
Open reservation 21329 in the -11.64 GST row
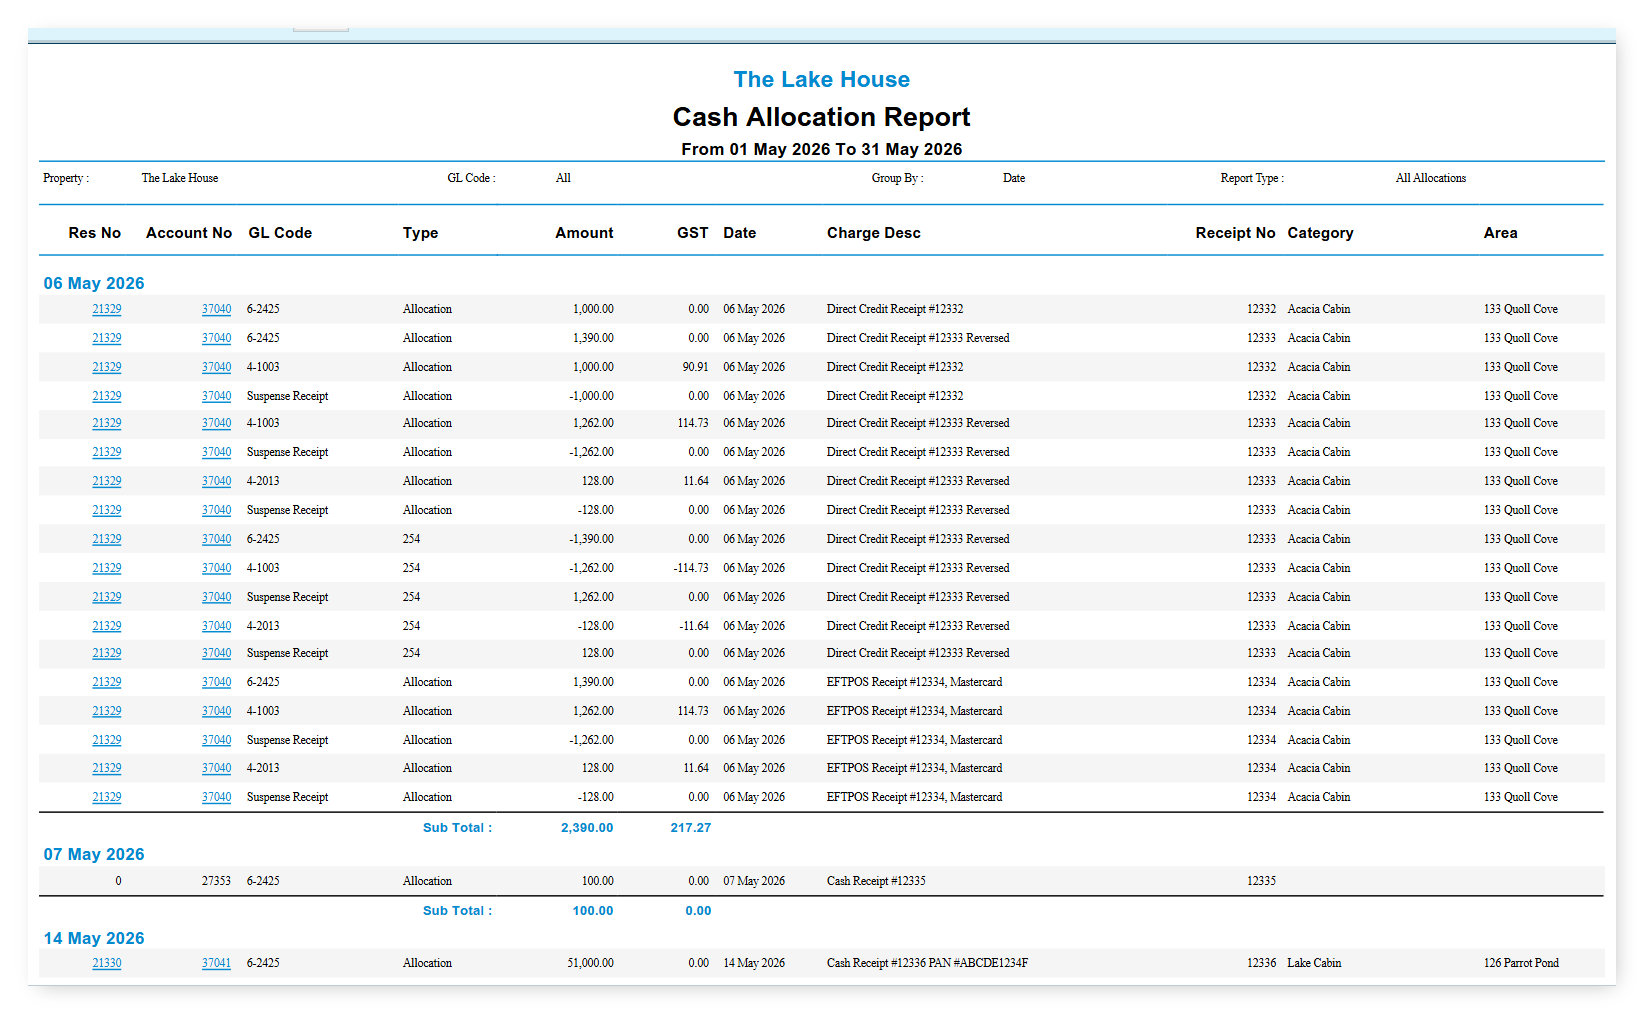point(107,626)
